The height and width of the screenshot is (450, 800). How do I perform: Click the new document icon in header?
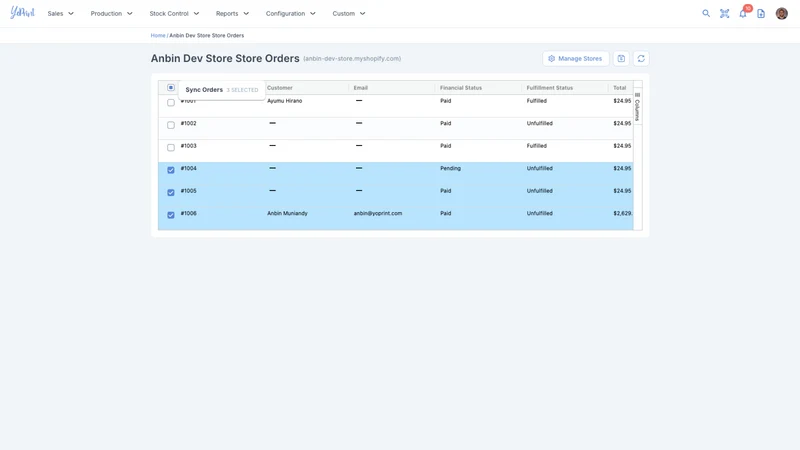tap(761, 14)
